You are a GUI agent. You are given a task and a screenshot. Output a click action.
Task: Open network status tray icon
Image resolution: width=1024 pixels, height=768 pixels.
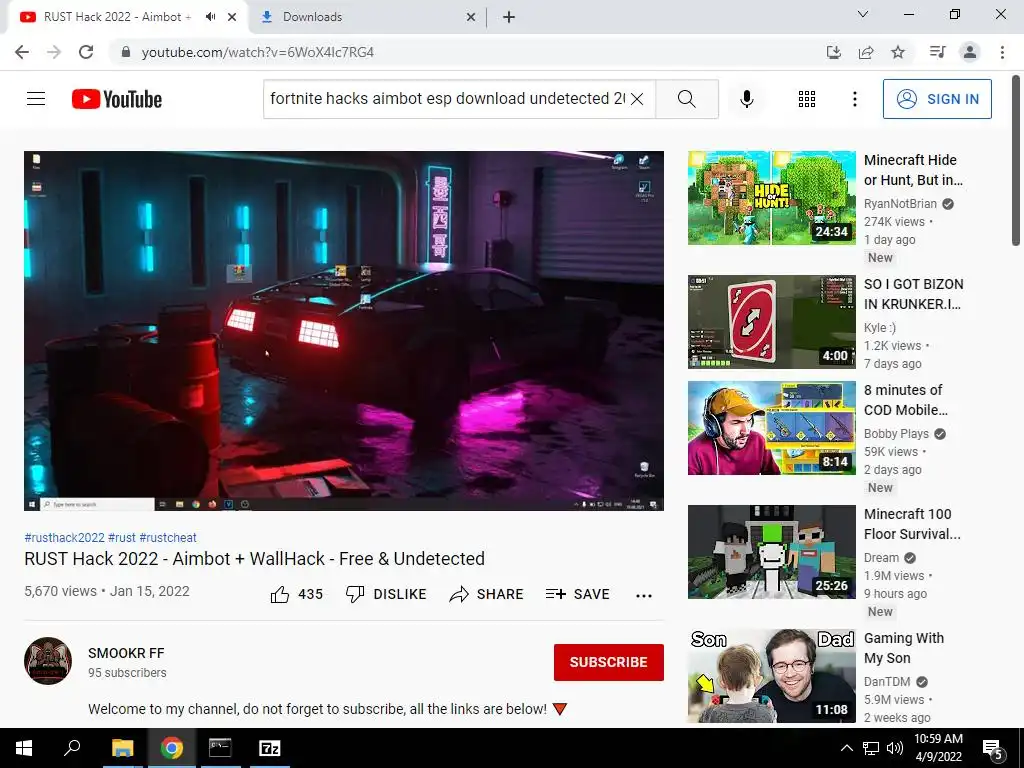pyautogui.click(x=871, y=748)
